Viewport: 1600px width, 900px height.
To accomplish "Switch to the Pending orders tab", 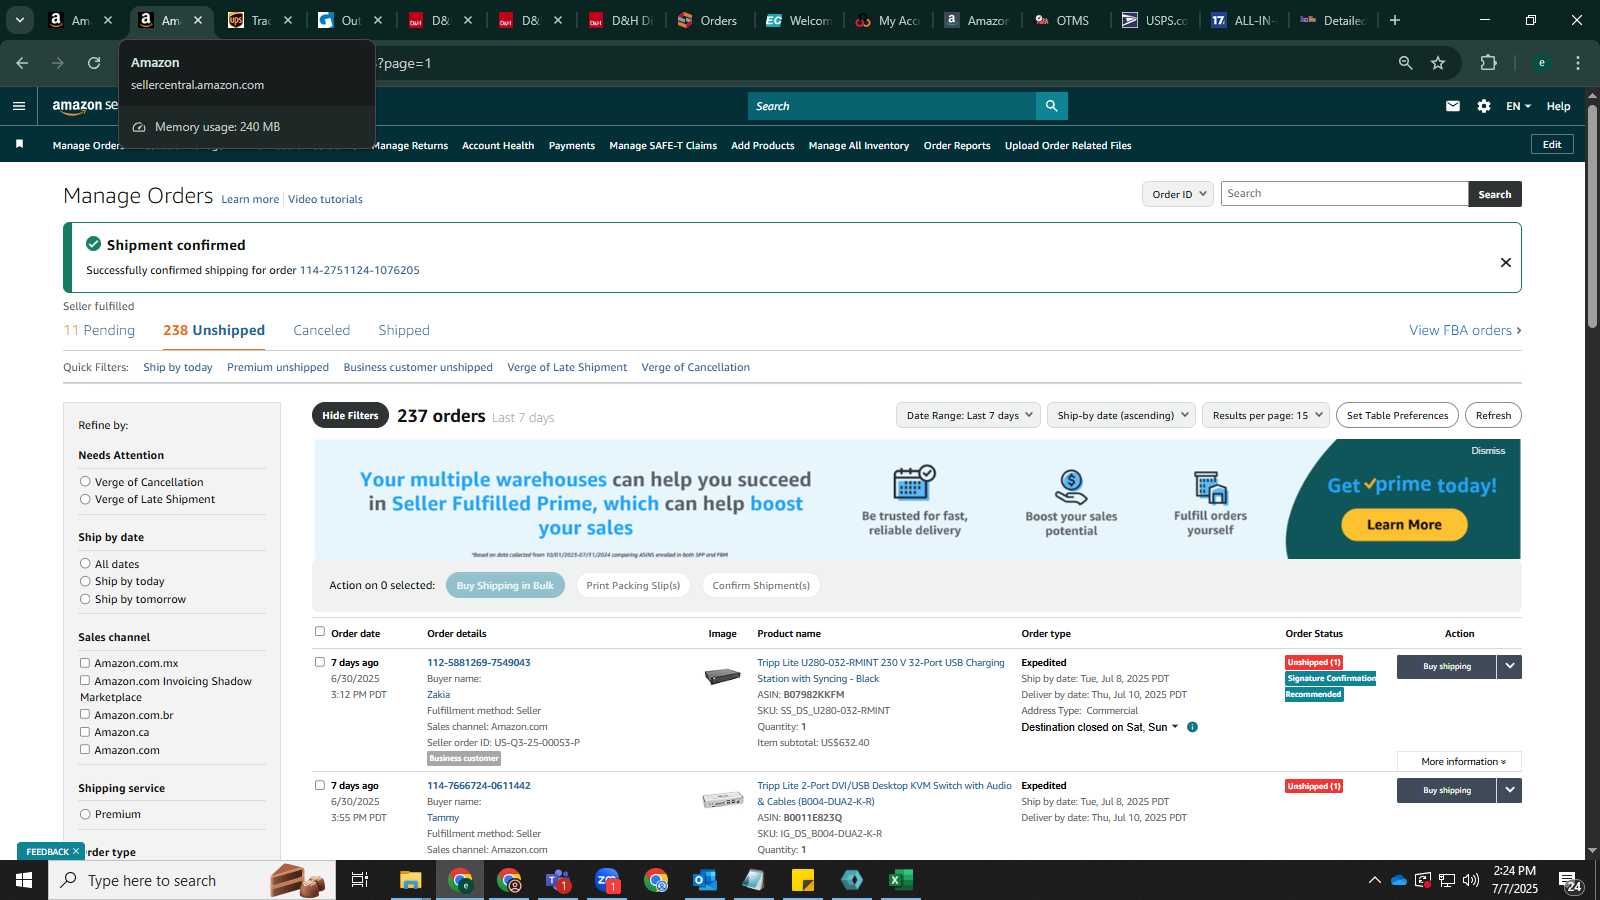I will [x=99, y=330].
